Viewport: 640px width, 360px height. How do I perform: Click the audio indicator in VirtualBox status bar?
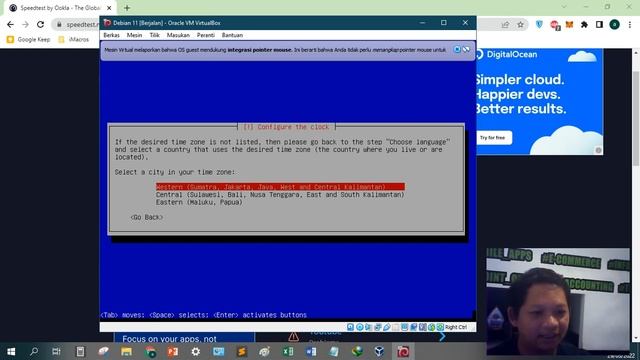(369, 327)
